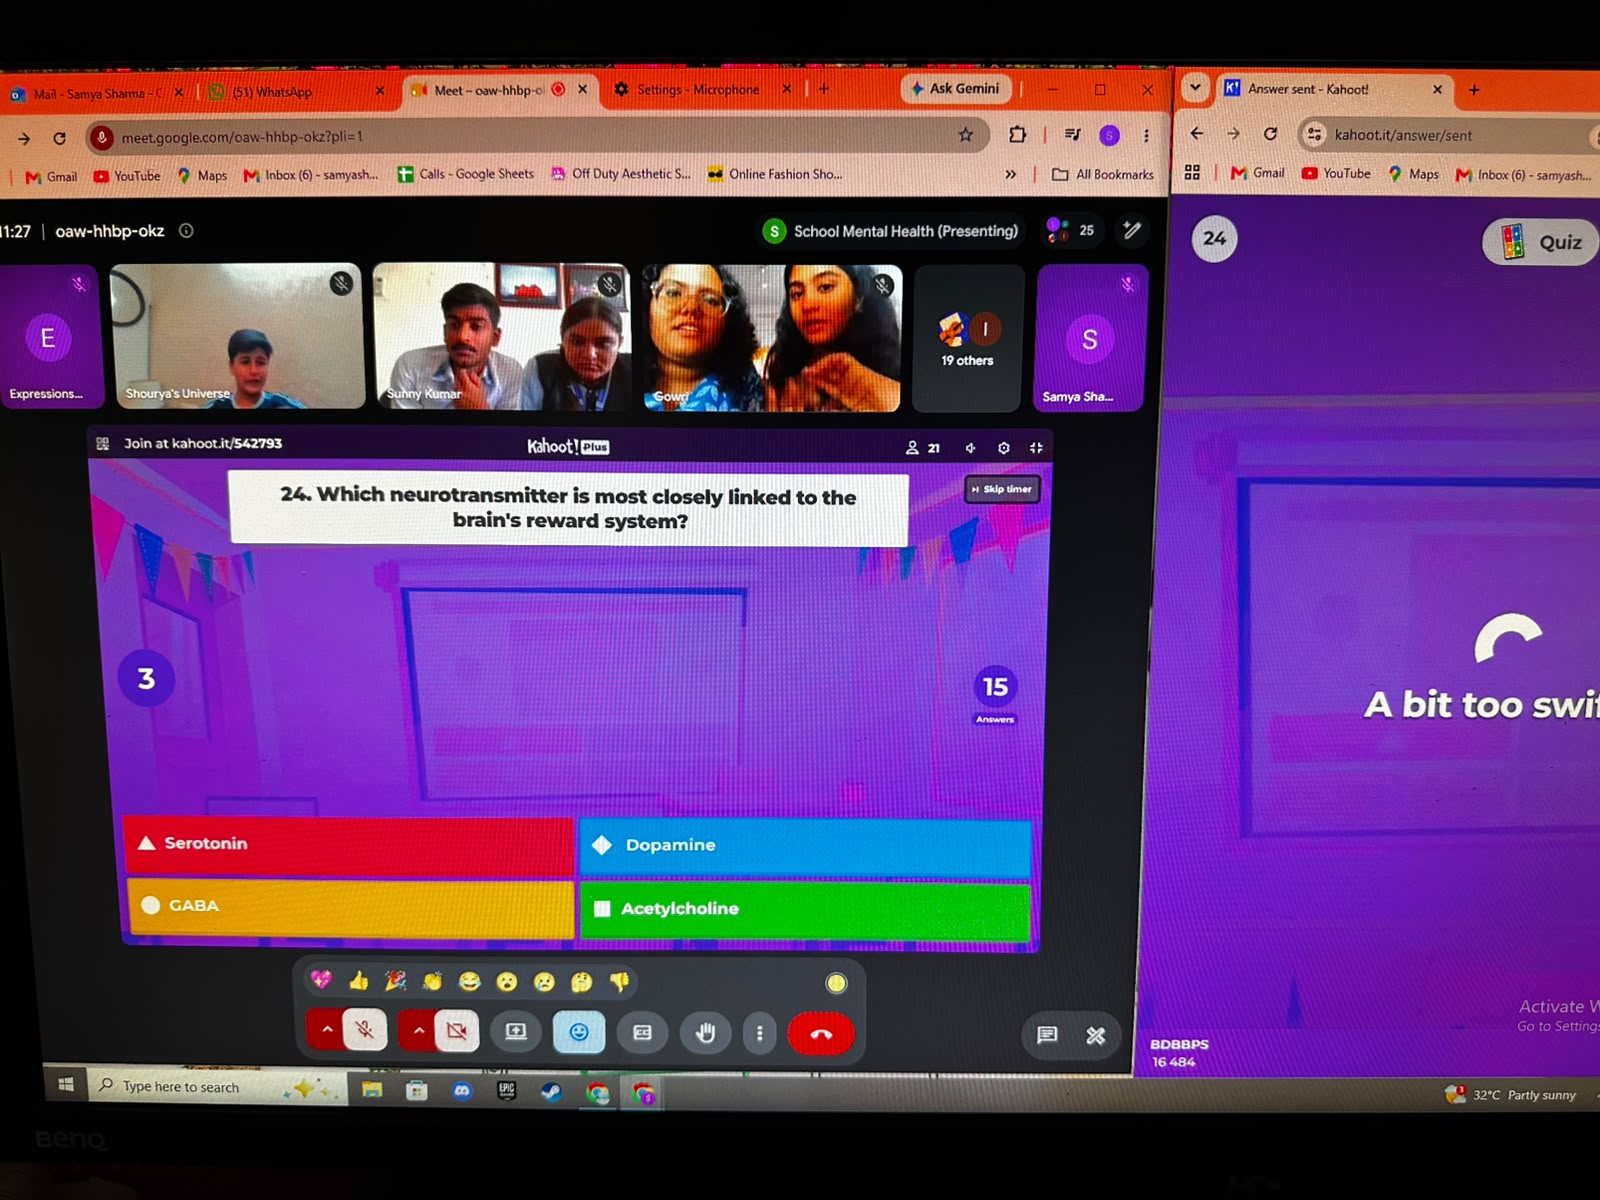Show more bookmarks with the double chevron
This screenshot has height=1200, width=1600.
pyautogui.click(x=1011, y=174)
